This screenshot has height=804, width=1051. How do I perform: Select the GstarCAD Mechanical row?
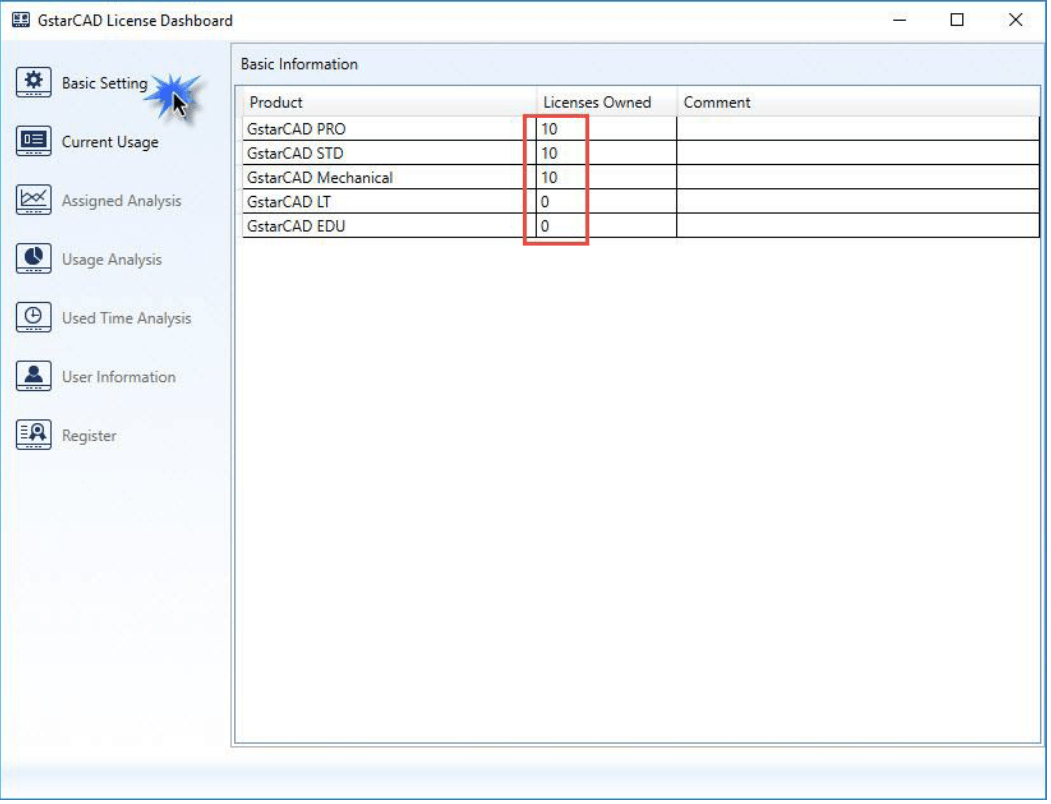(641, 177)
